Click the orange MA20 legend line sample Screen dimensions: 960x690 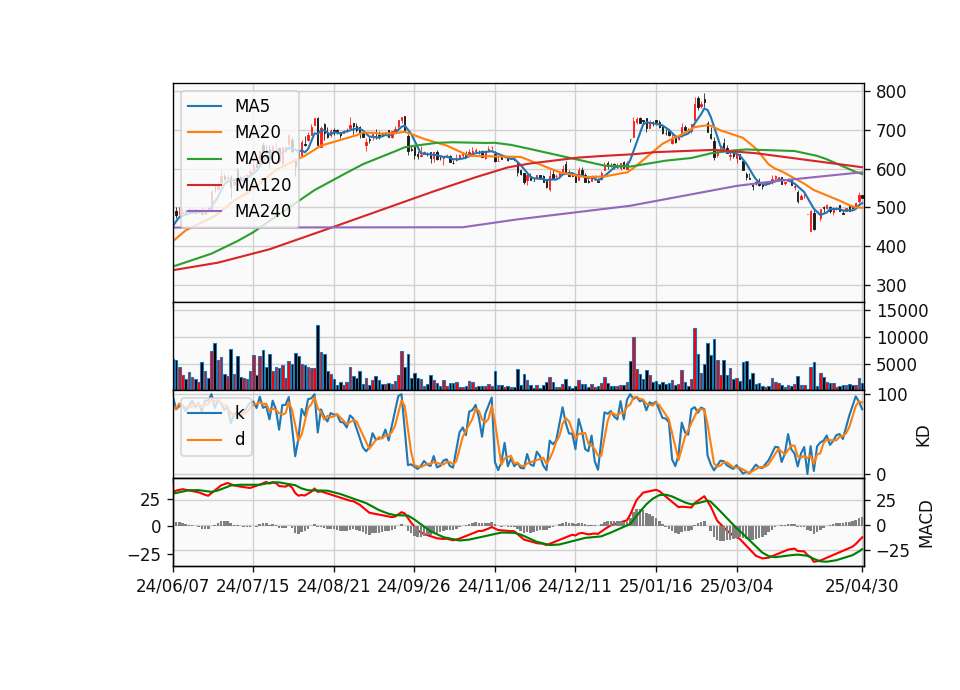(x=204, y=132)
